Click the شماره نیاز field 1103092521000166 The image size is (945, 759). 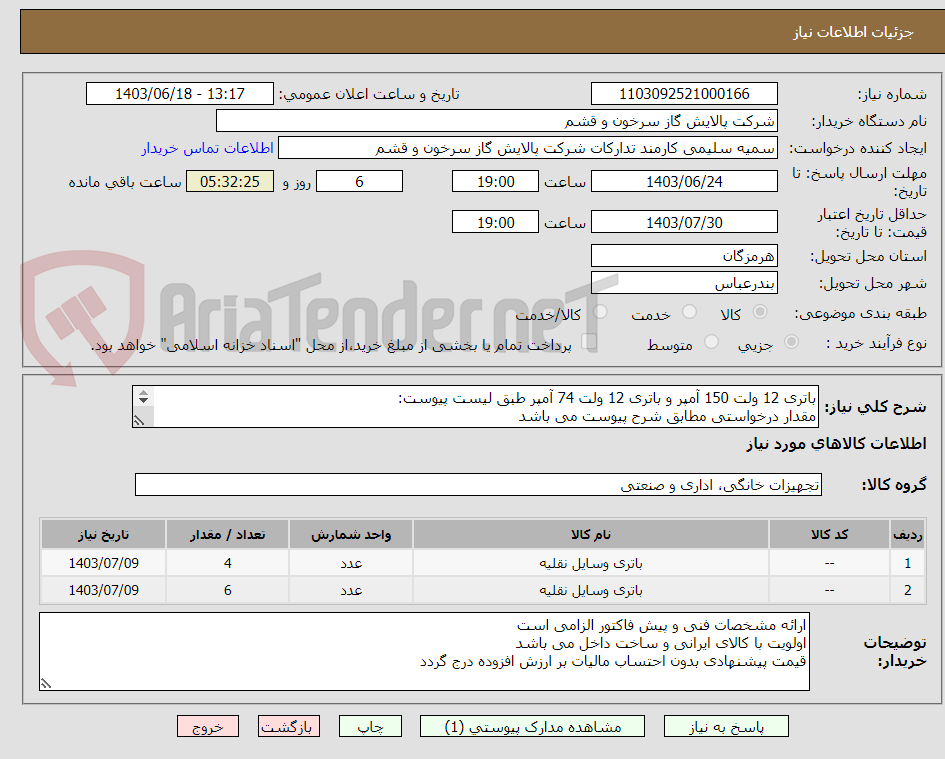coord(684,94)
